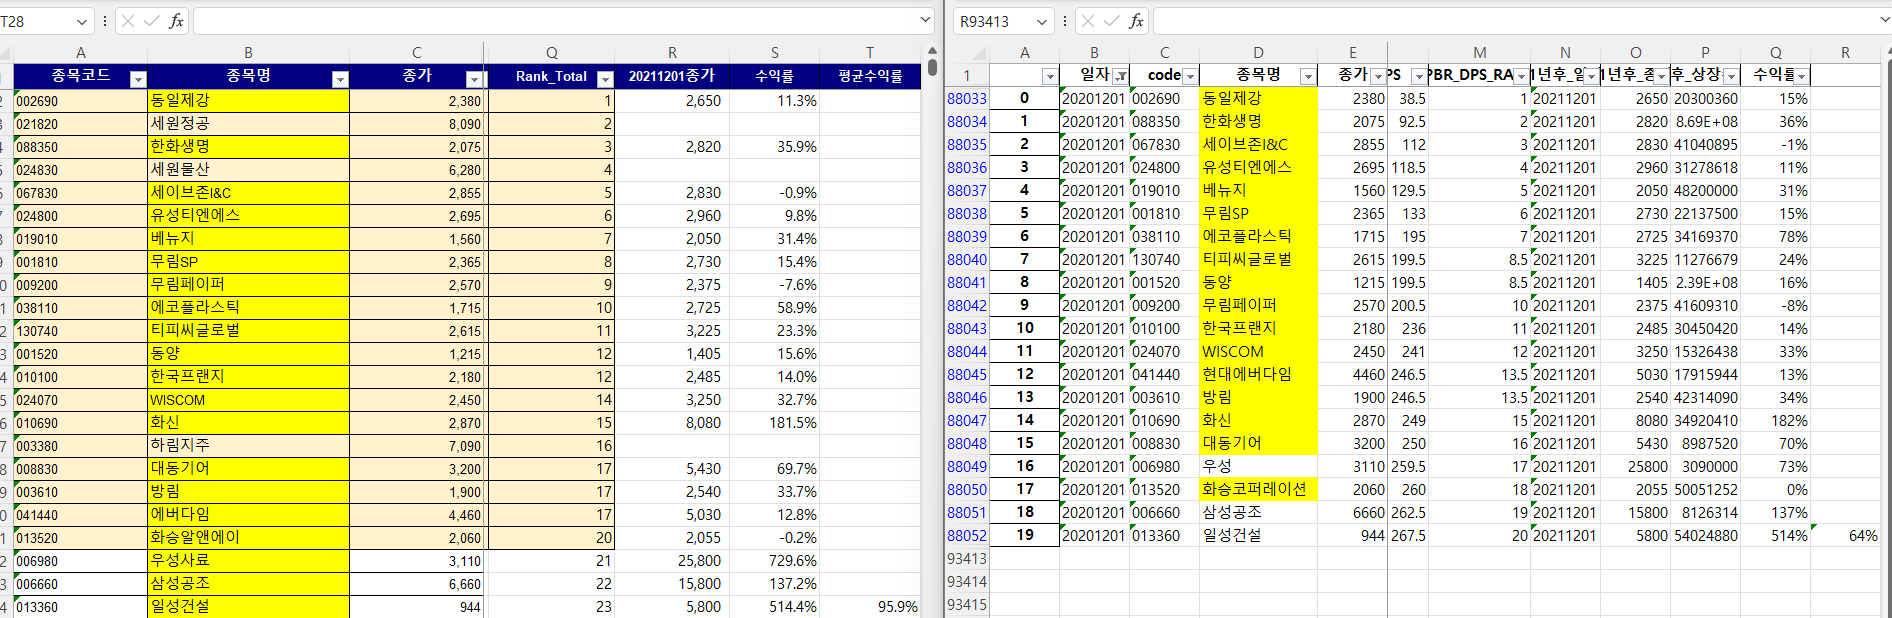The image size is (1892, 618).
Task: Click the enter checkmark icon in left formula bar
Action: [152, 21]
